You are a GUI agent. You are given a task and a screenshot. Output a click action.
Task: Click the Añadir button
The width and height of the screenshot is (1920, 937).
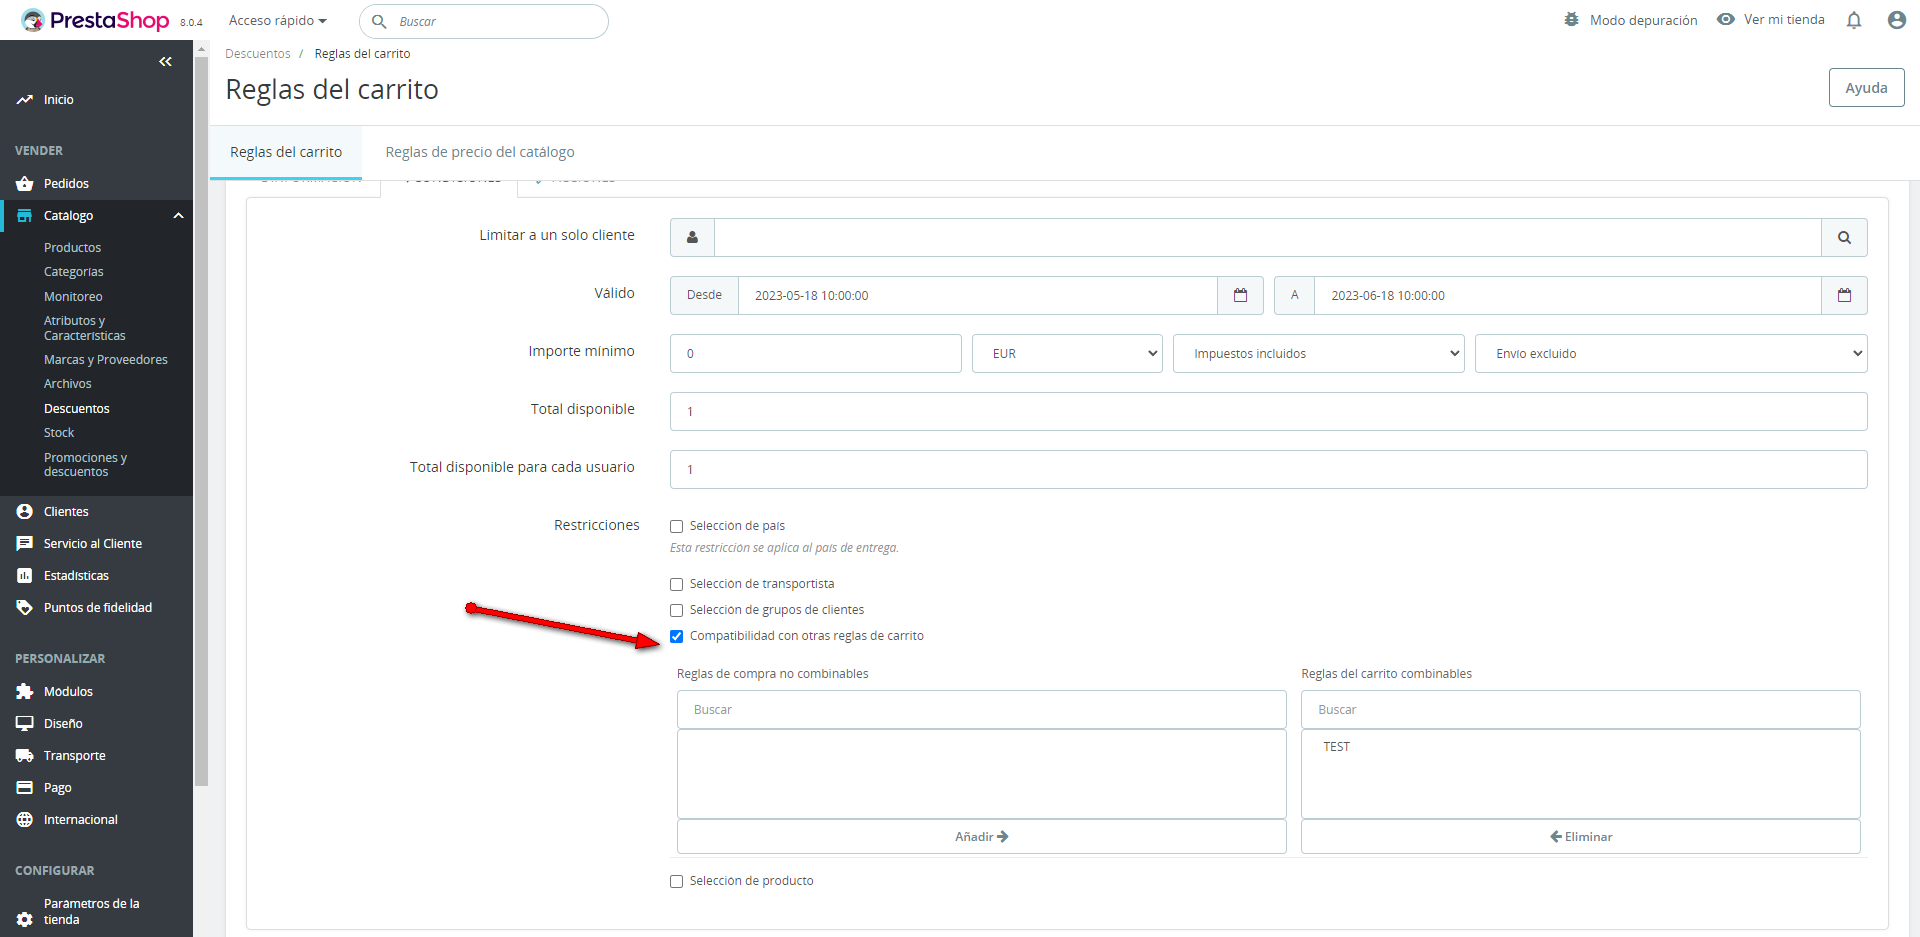point(981,837)
